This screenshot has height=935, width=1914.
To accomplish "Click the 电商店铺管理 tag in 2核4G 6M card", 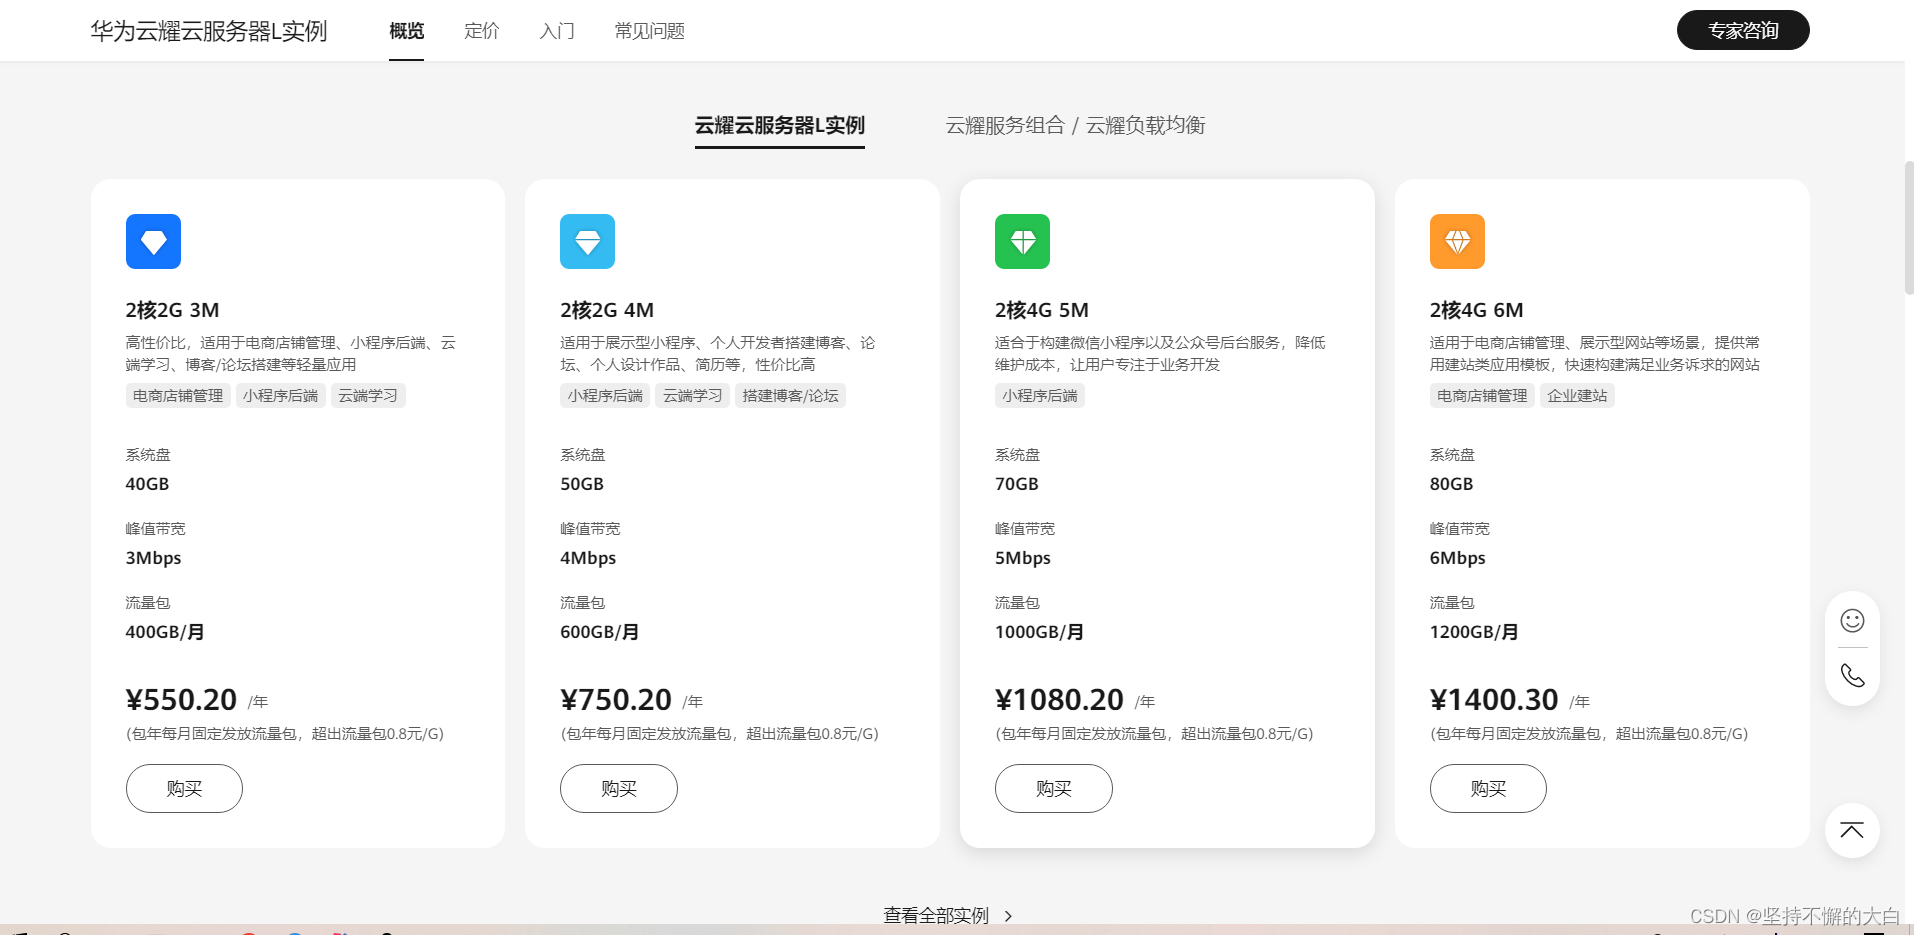I will [1482, 396].
